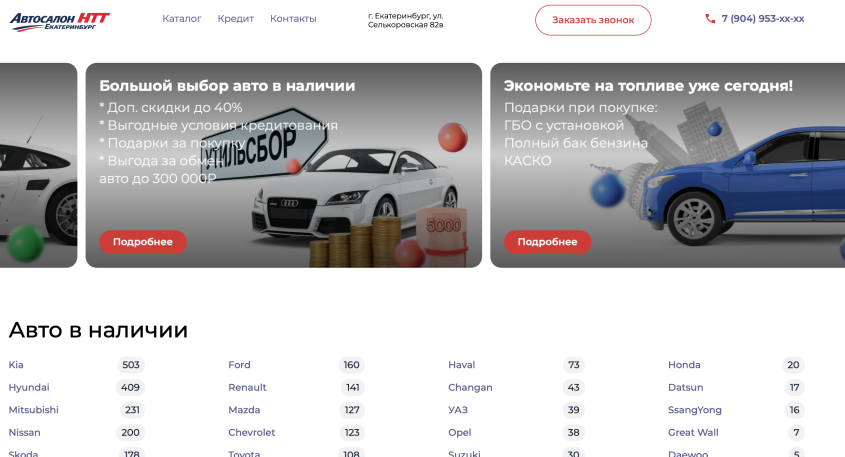Click the 127 count badge for Mazda
This screenshot has height=457, width=845.
click(x=352, y=410)
